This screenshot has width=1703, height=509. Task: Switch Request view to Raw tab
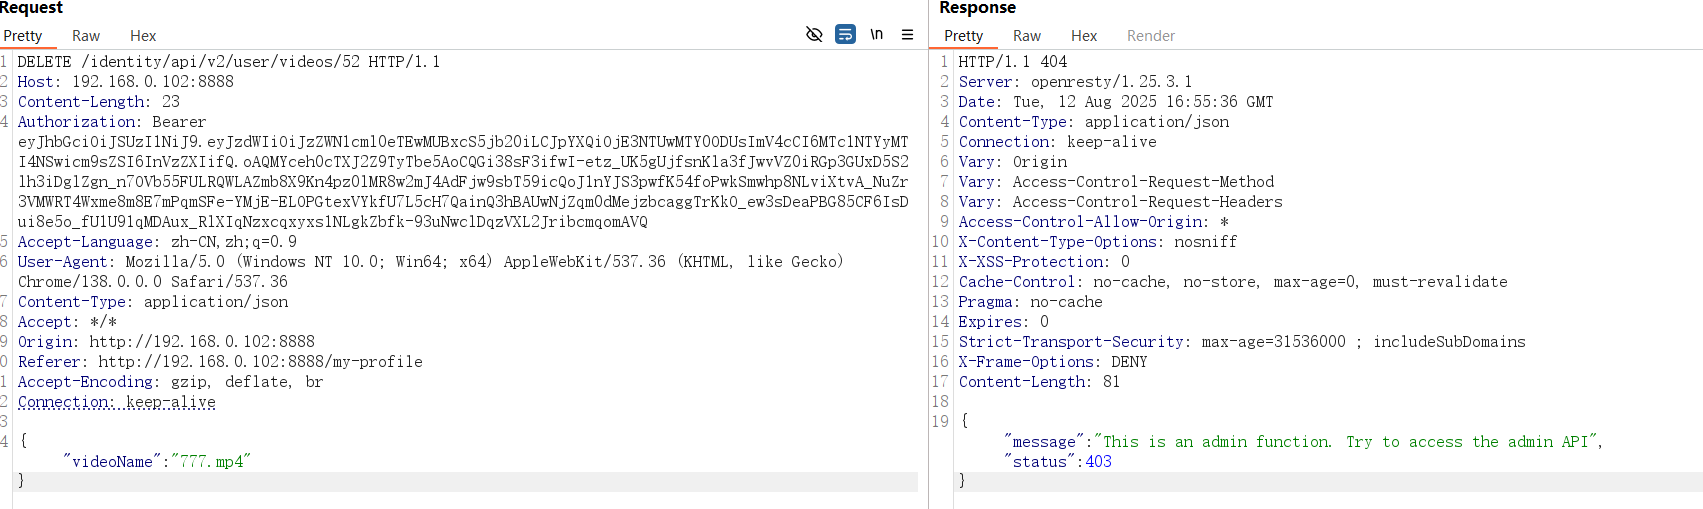(86, 36)
